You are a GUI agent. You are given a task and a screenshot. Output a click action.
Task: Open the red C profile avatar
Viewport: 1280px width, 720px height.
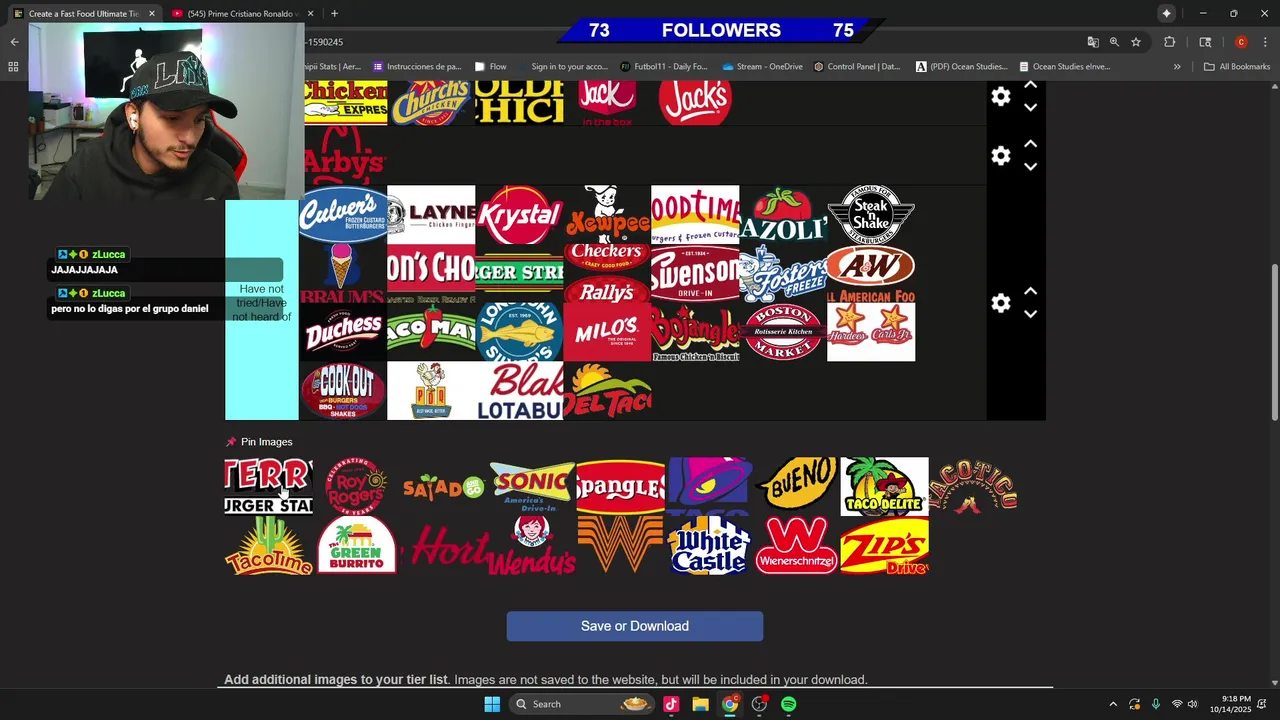click(1241, 42)
